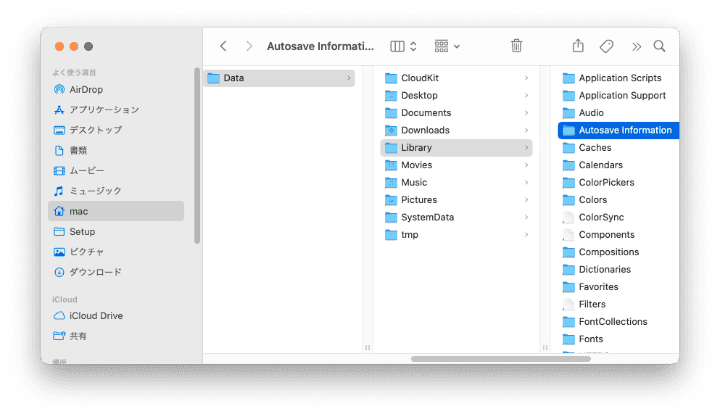Select the Autosave Information folder

pos(624,130)
